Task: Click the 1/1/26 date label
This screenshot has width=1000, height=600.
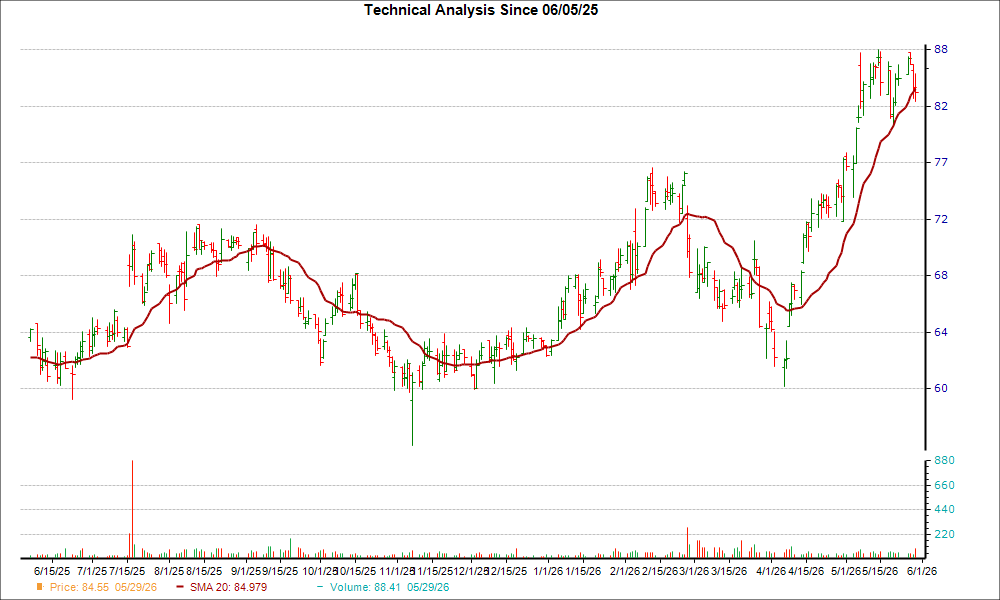Action: tap(548, 571)
